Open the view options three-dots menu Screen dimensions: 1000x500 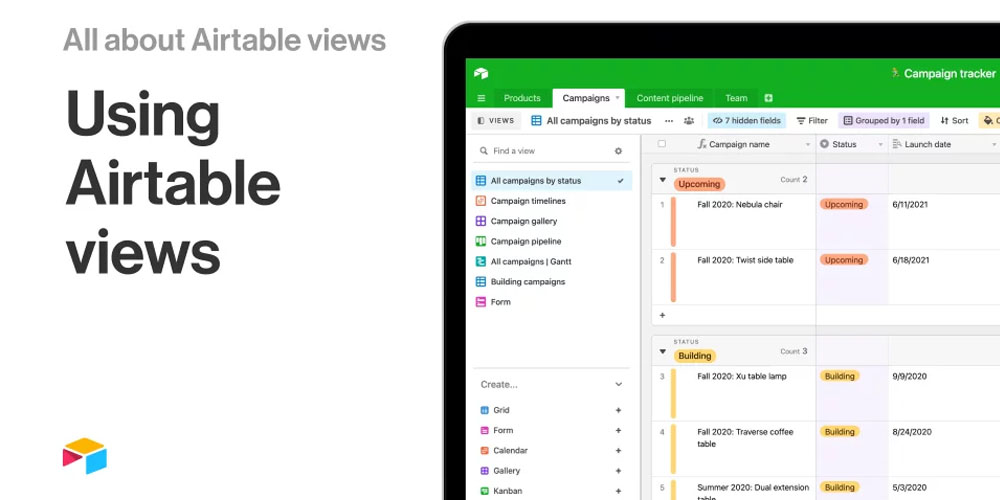[x=668, y=121]
